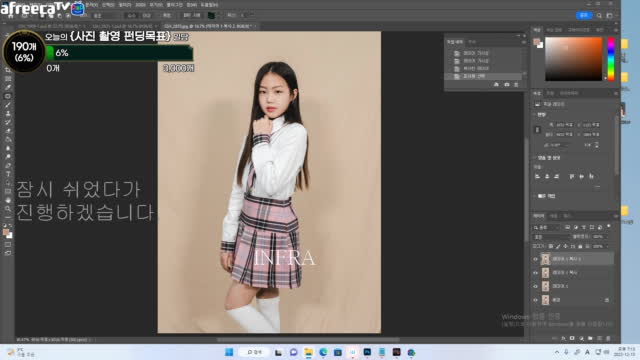Click the horizontal scrollbar below the canvas
The width and height of the screenshot is (640, 360).
tap(308, 340)
